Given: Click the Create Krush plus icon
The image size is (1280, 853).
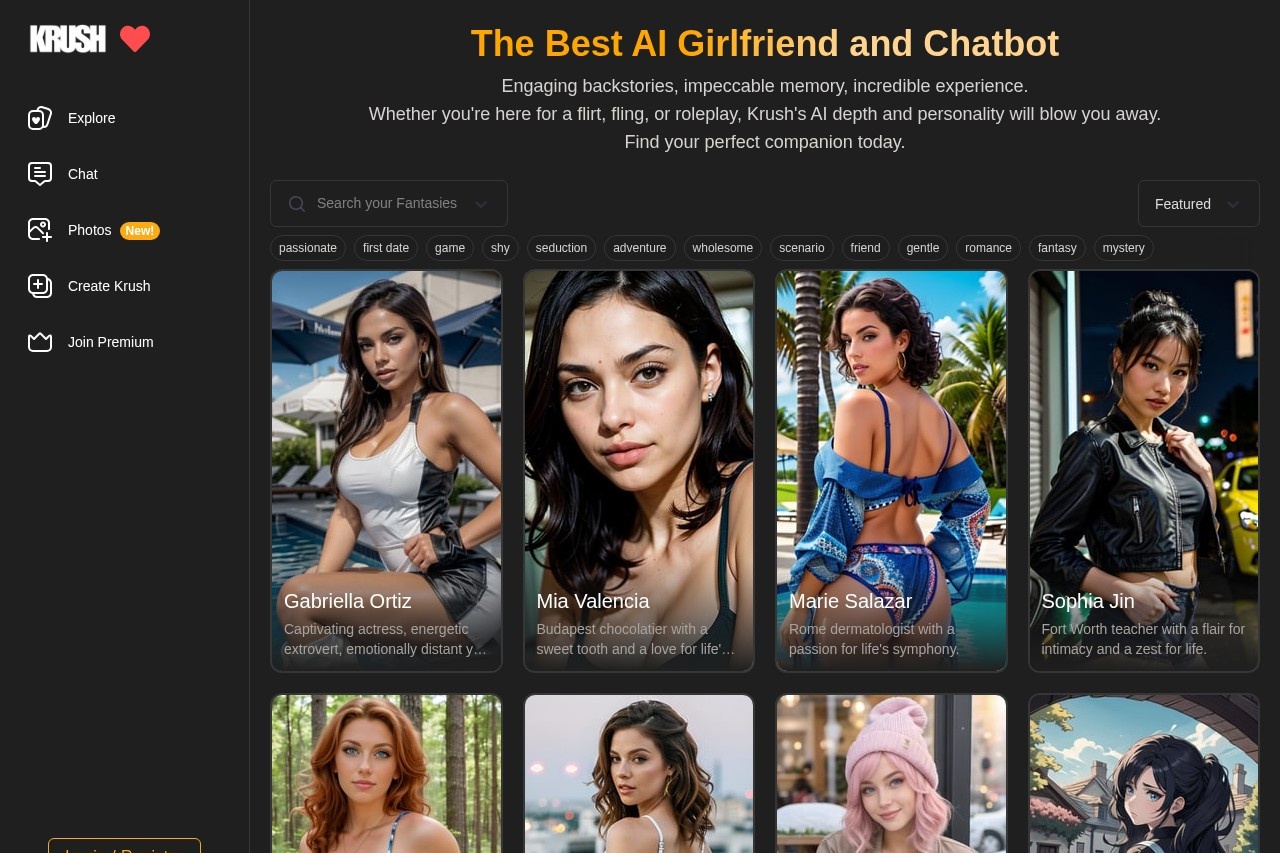Looking at the screenshot, I should pos(40,286).
